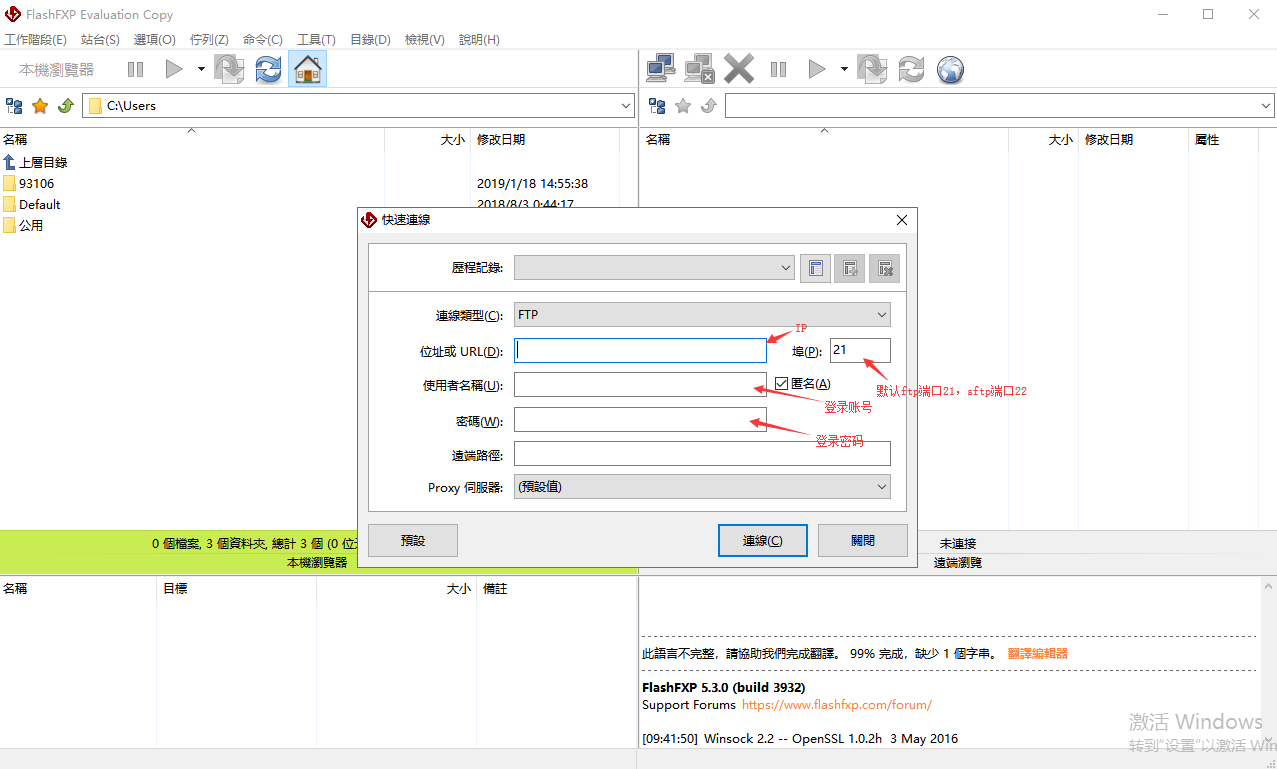Click the 預設 defaults button
The image size is (1277, 769).
[413, 540]
